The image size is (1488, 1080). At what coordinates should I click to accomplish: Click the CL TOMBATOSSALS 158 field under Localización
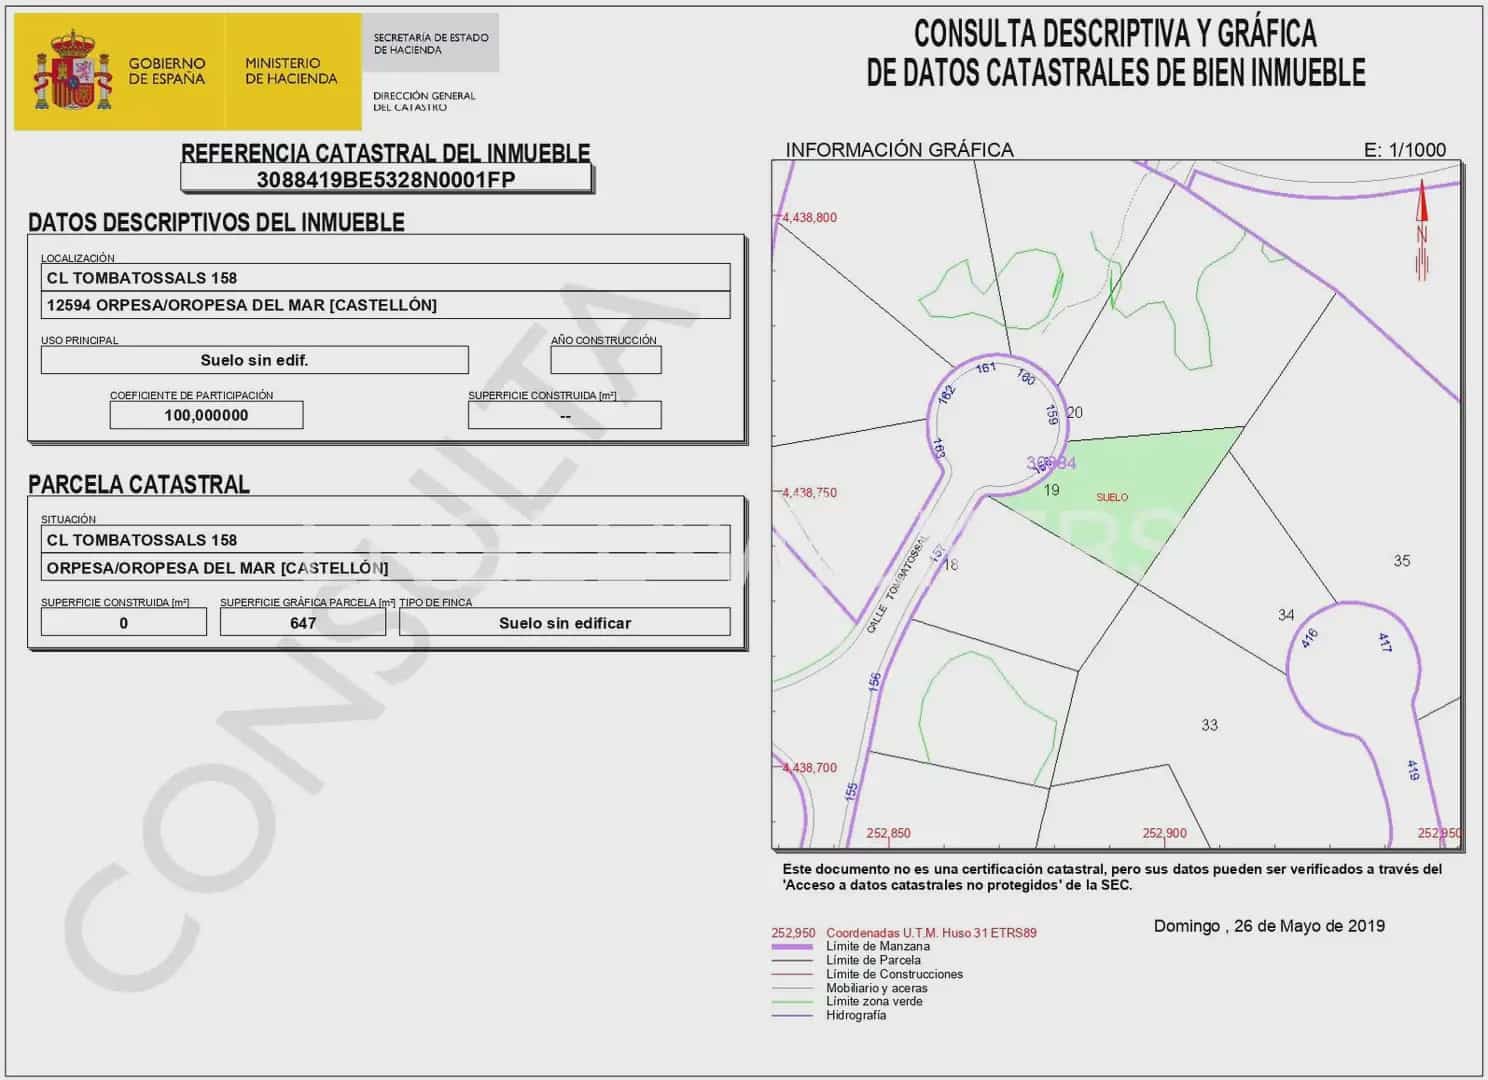coord(386,278)
